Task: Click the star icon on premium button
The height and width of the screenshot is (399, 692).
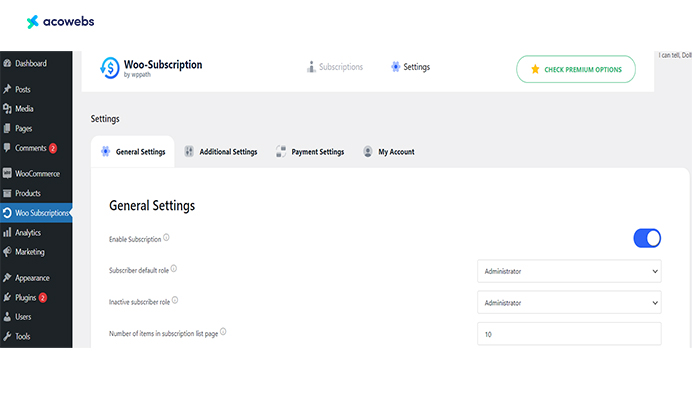Action: click(x=535, y=69)
